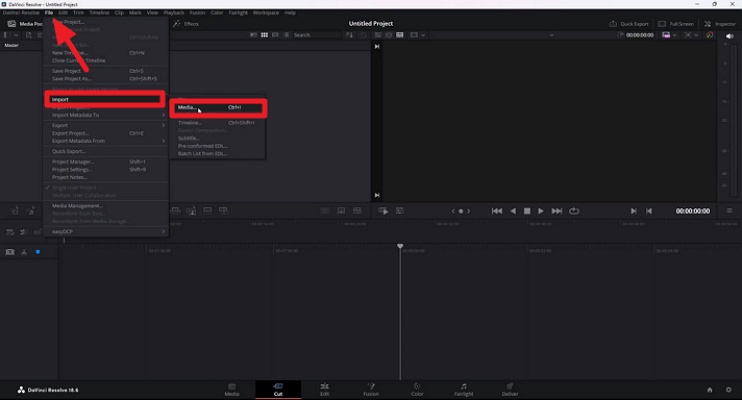Image resolution: width=742 pixels, height=400 pixels.
Task: Switch to the Fusion page
Action: click(371, 390)
